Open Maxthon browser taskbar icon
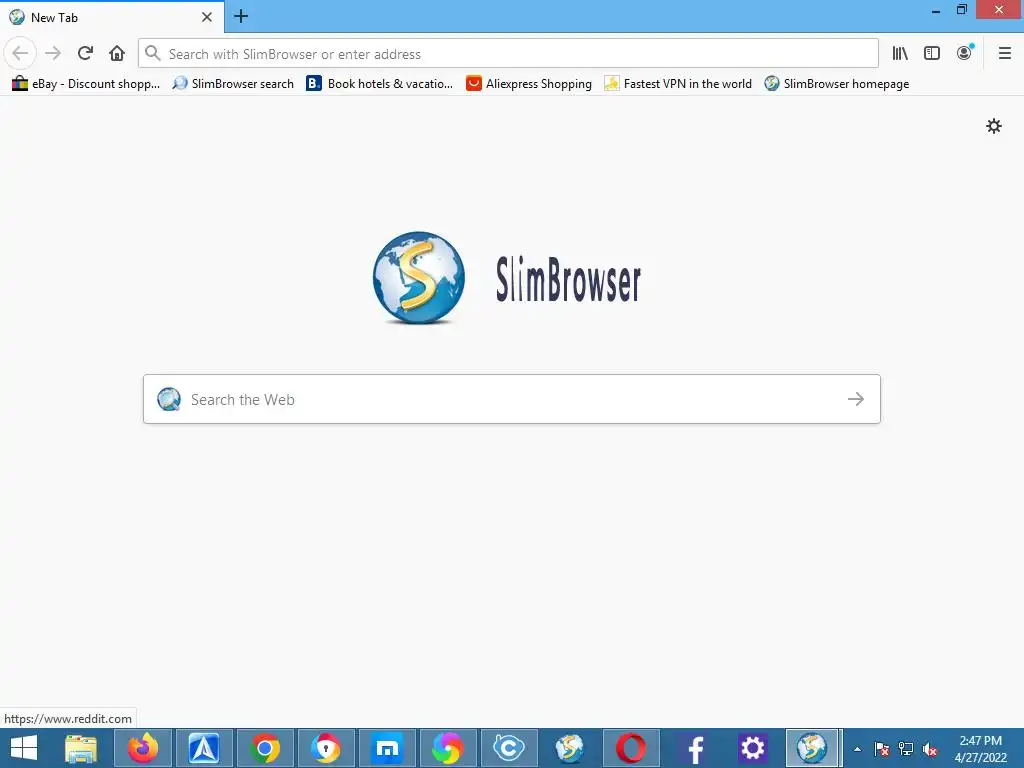1024x768 pixels. pos(387,748)
